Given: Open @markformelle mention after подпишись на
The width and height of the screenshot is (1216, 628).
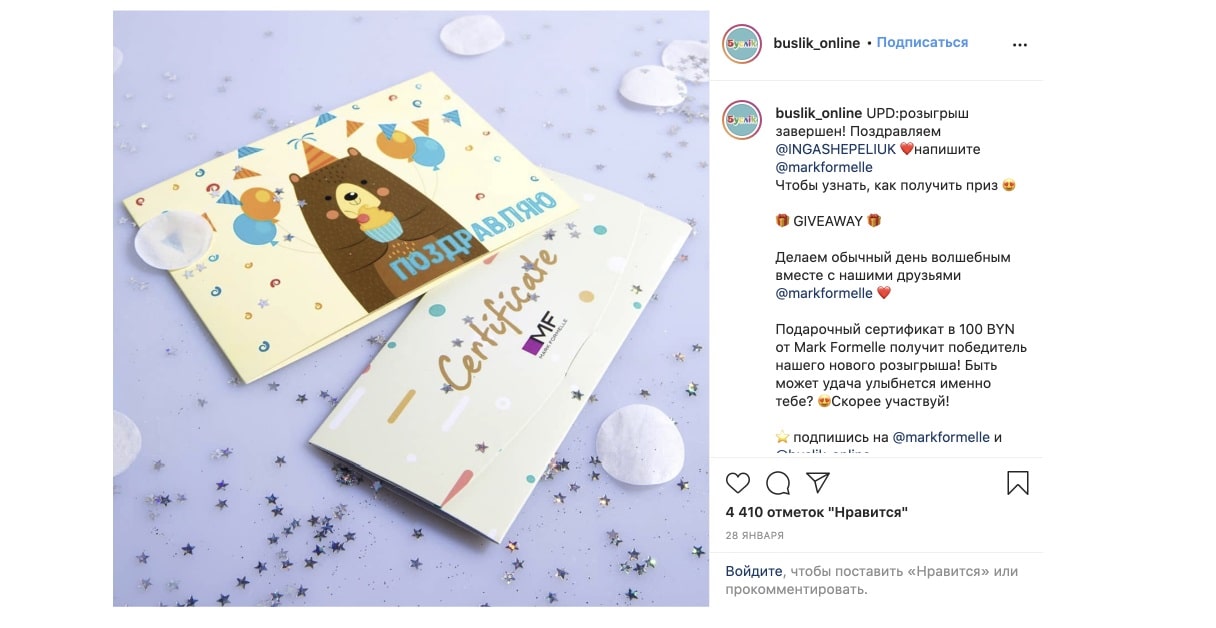Looking at the screenshot, I should (941, 437).
